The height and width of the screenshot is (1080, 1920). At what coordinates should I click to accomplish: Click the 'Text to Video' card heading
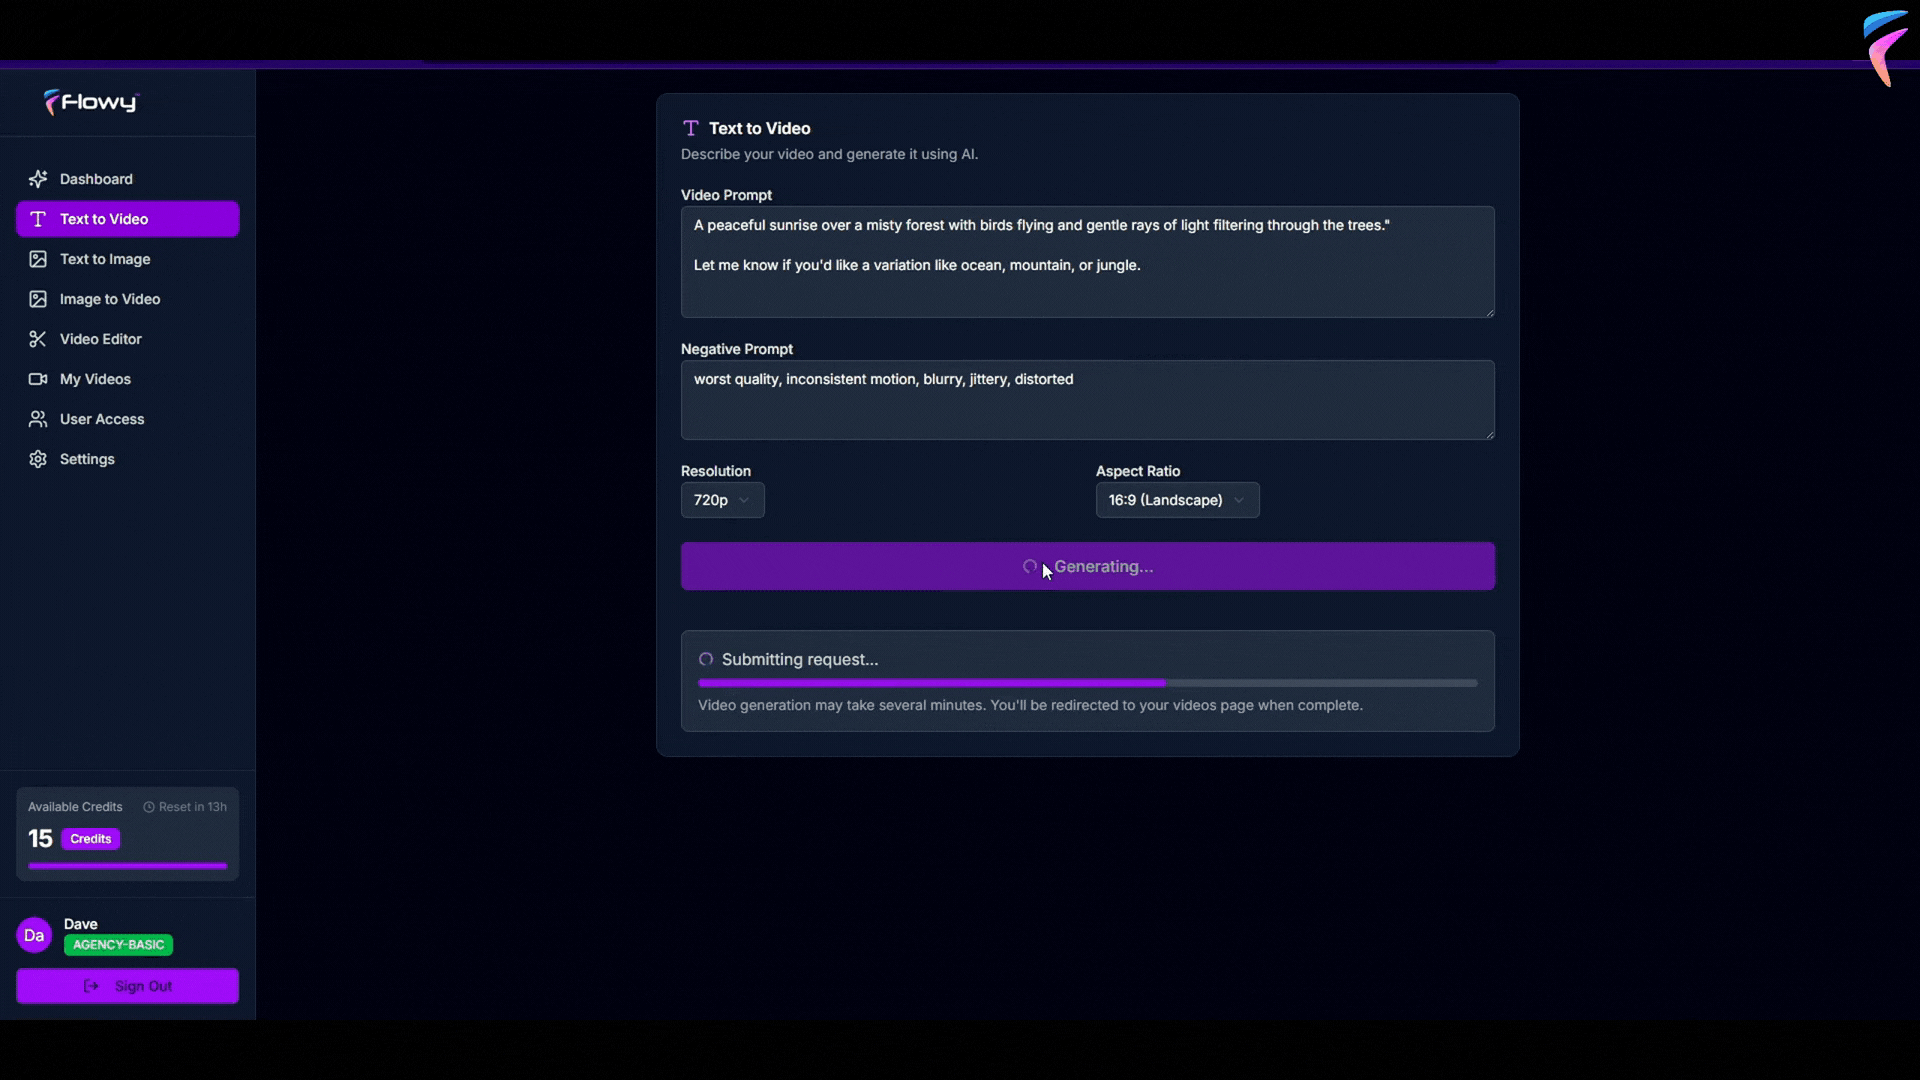point(760,128)
